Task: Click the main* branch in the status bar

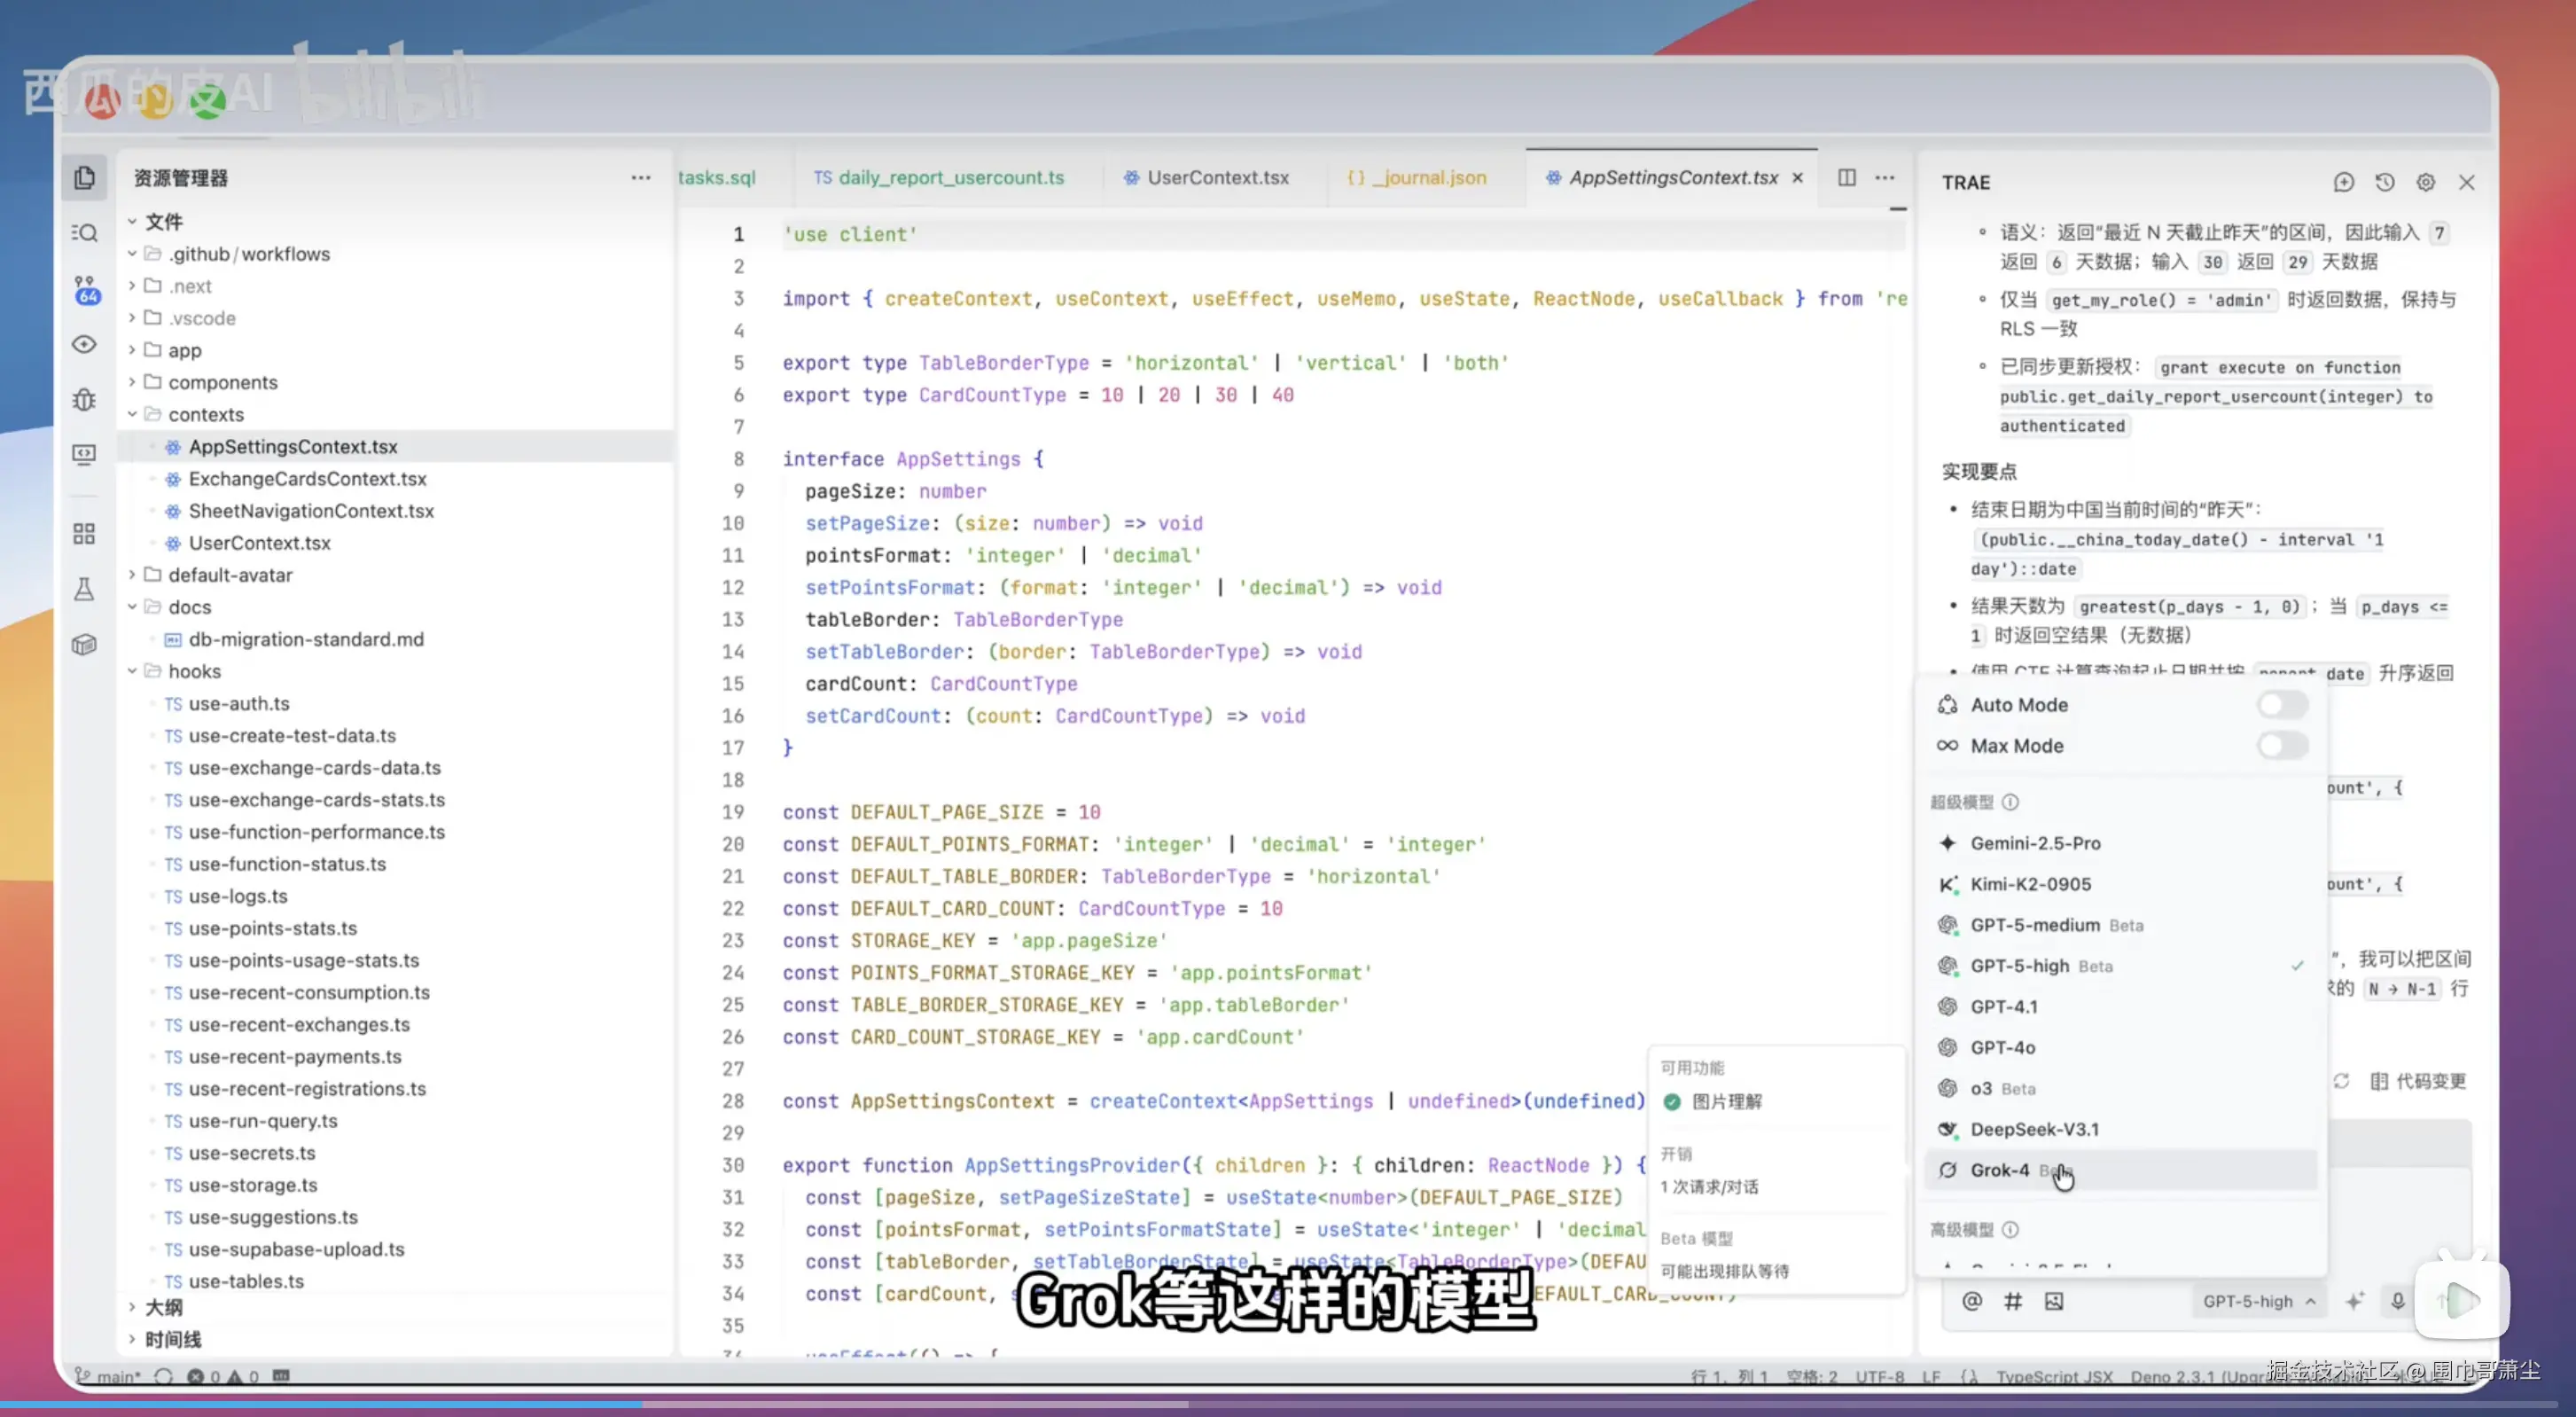Action: pos(108,1376)
